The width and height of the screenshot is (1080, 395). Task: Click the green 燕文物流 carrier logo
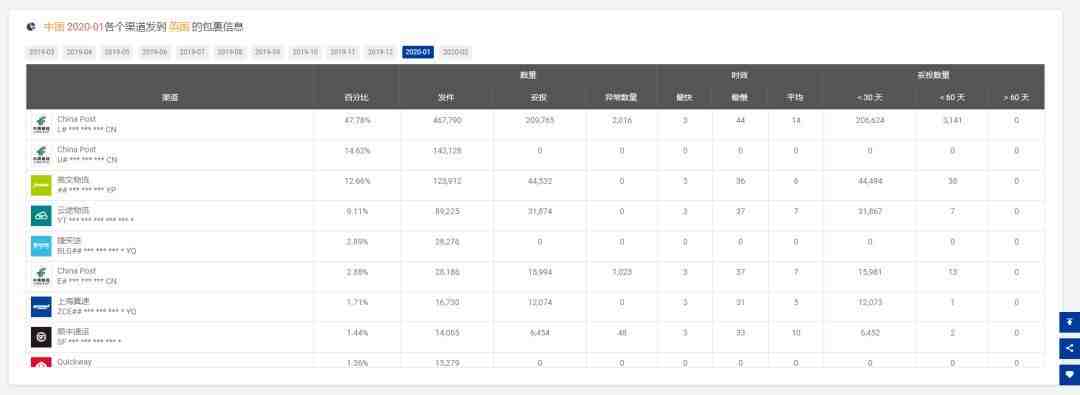(41, 185)
